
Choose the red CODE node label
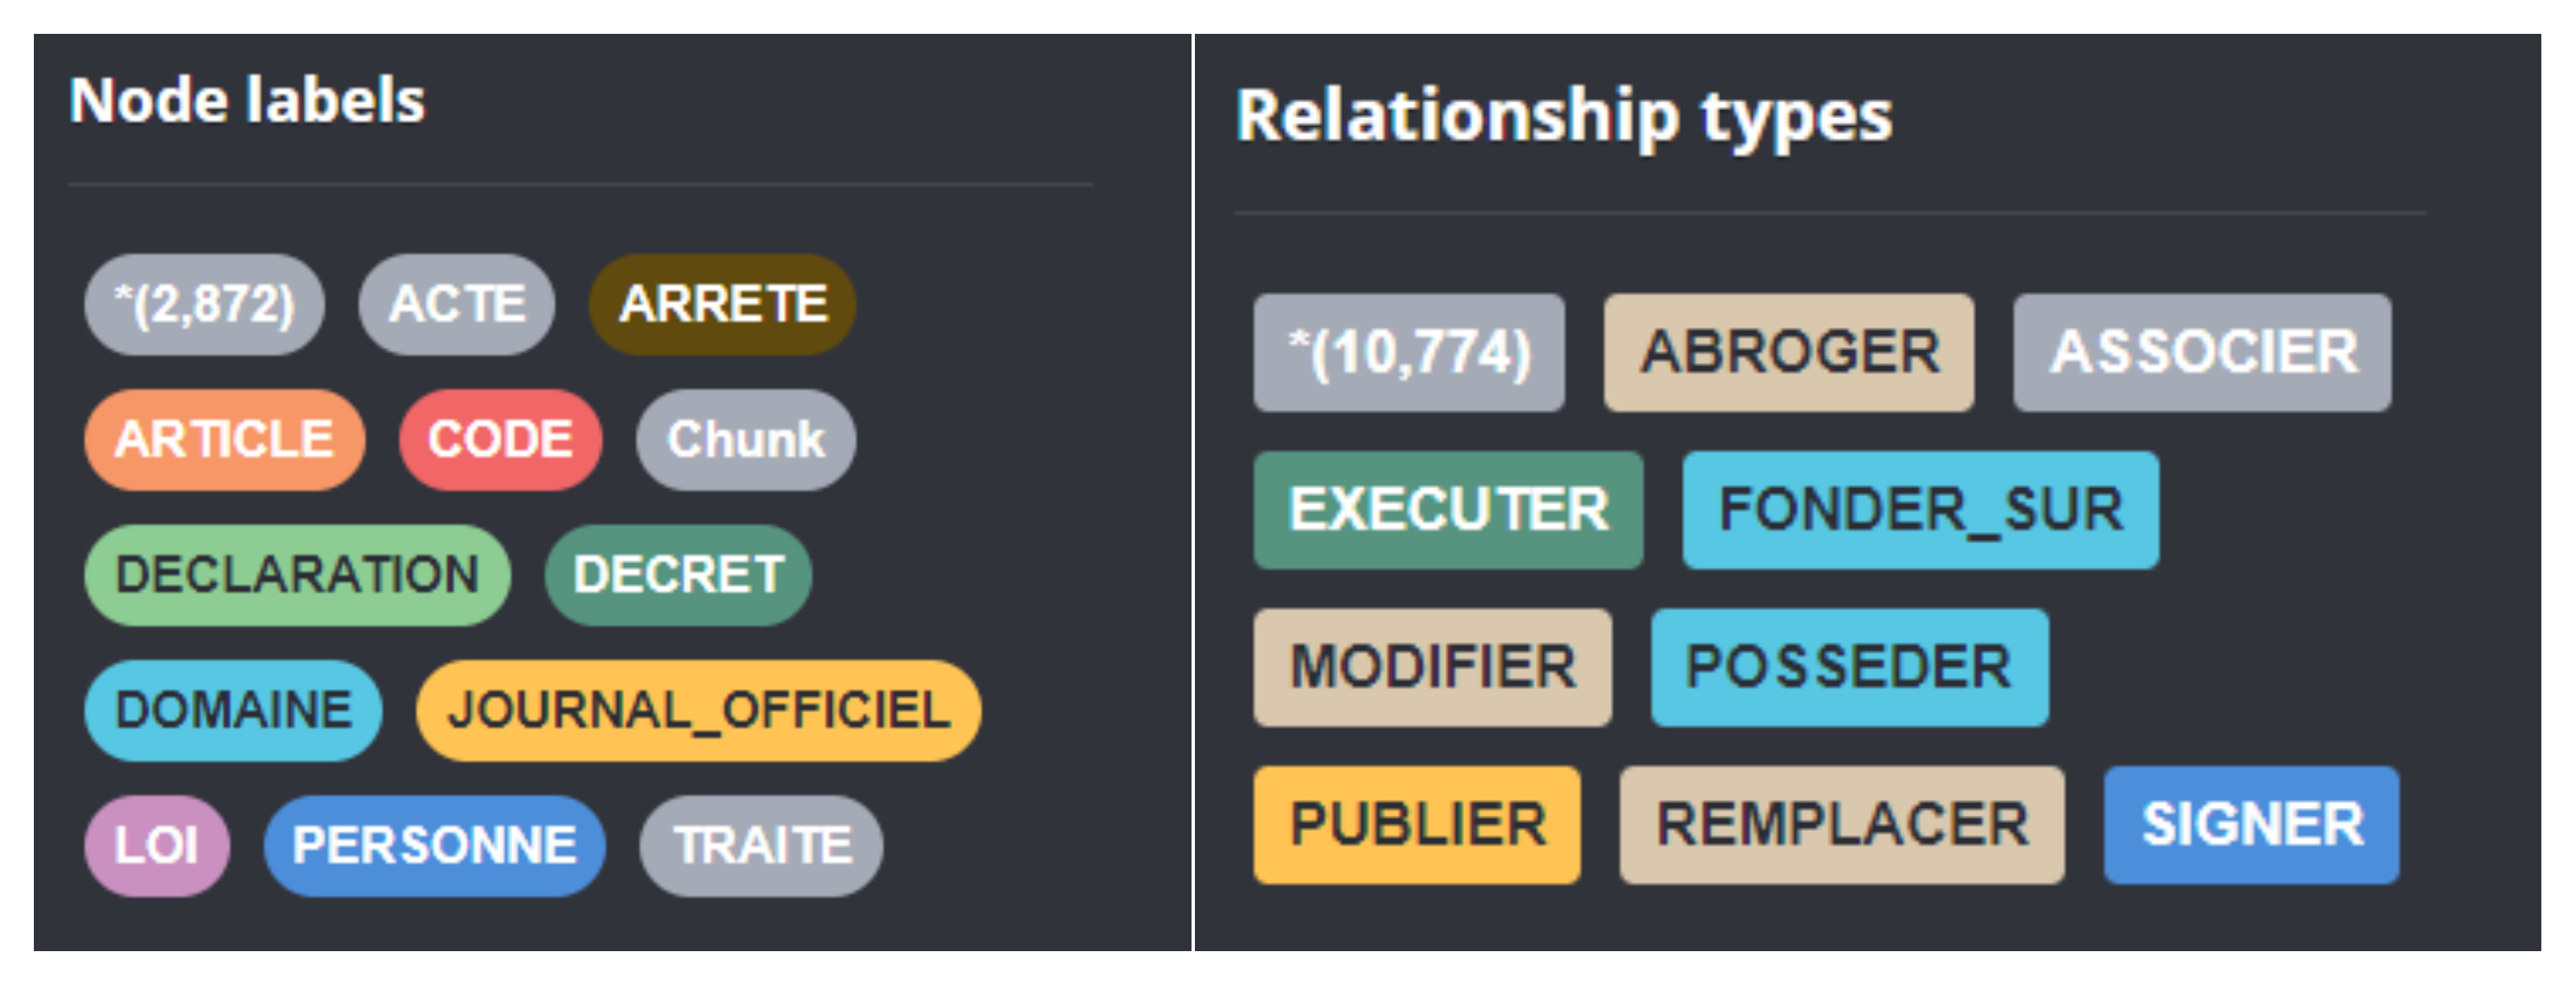pos(500,439)
